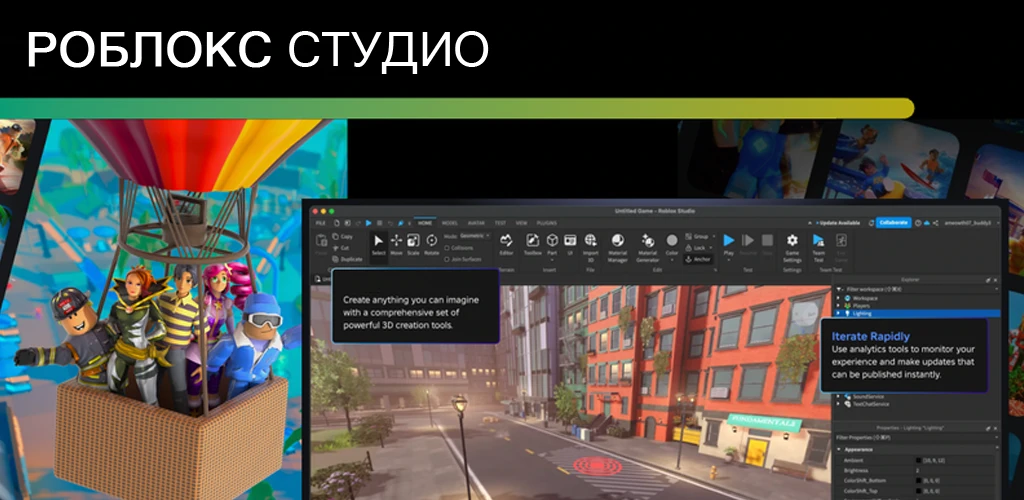Viewport: 1024px width, 500px height.
Task: Expand the TextChatService tree node
Action: point(838,404)
